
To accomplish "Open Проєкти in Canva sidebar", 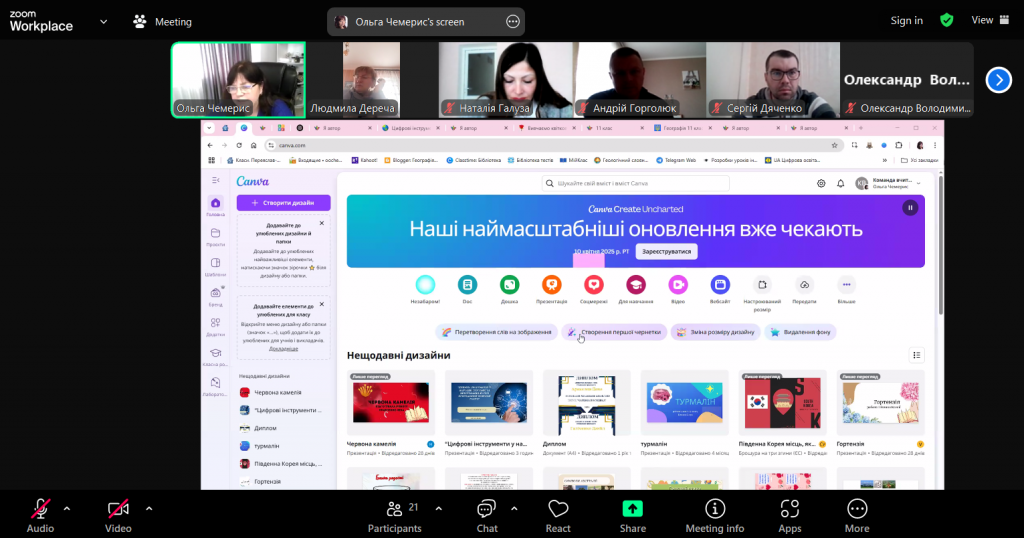I will [216, 237].
